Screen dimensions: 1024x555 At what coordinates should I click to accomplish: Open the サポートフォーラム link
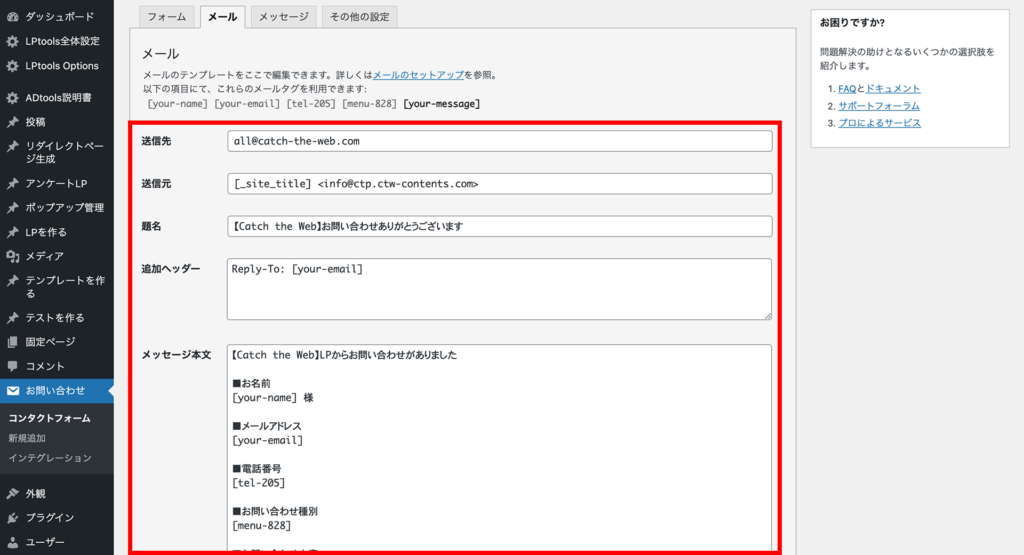pos(878,106)
